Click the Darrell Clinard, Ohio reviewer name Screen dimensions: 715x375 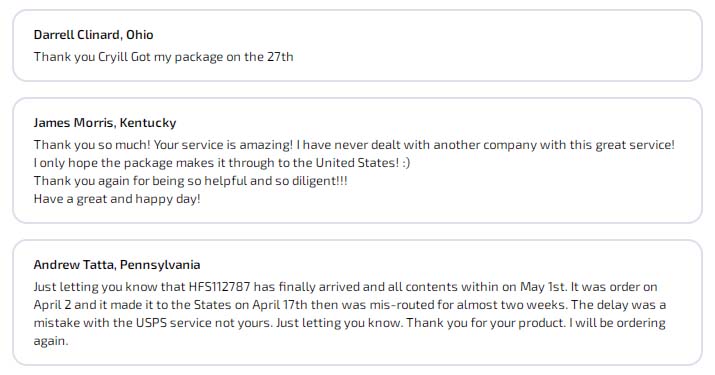[x=93, y=35]
